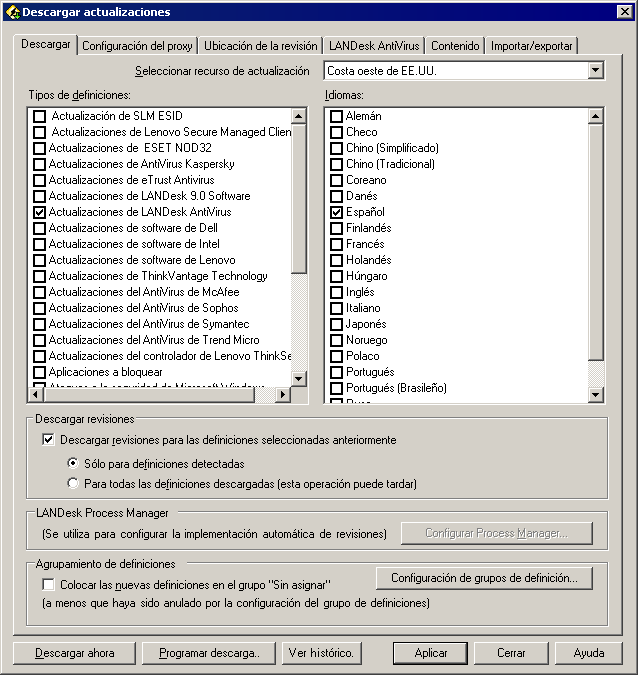Select the Alemán language checkbox
This screenshot has height=675, width=638.
336,116
